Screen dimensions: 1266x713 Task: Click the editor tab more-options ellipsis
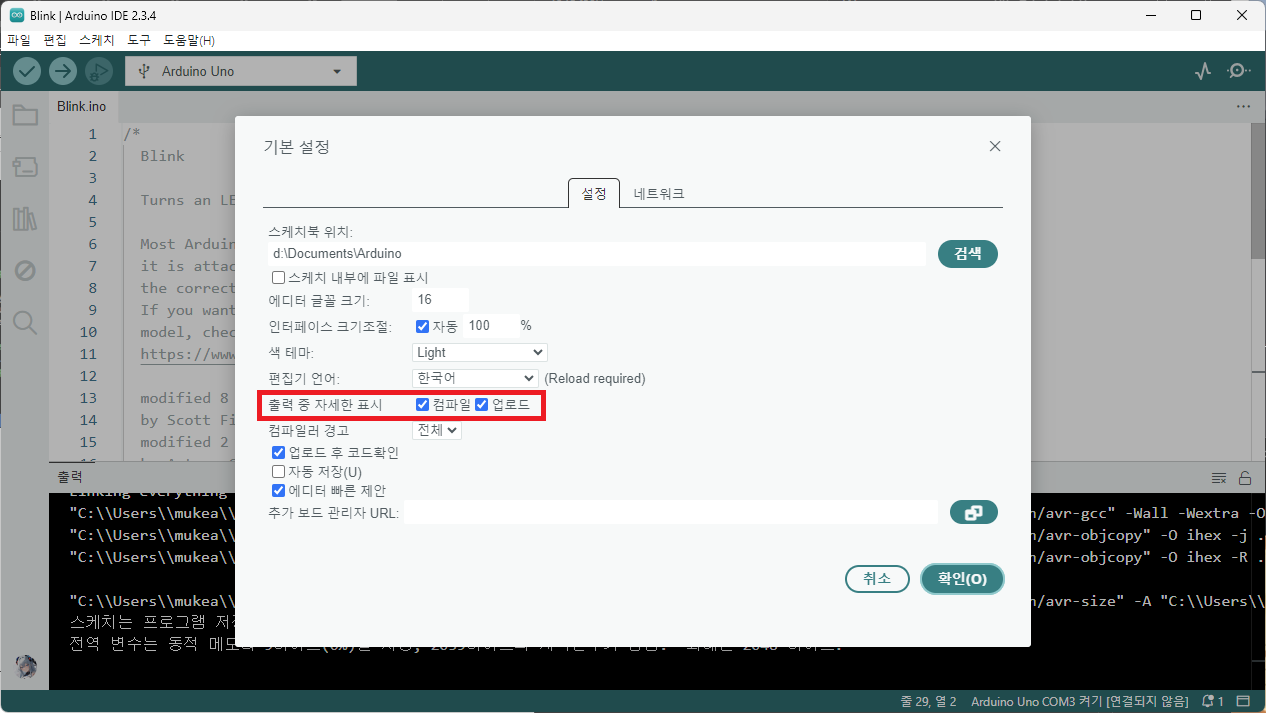click(x=1243, y=106)
